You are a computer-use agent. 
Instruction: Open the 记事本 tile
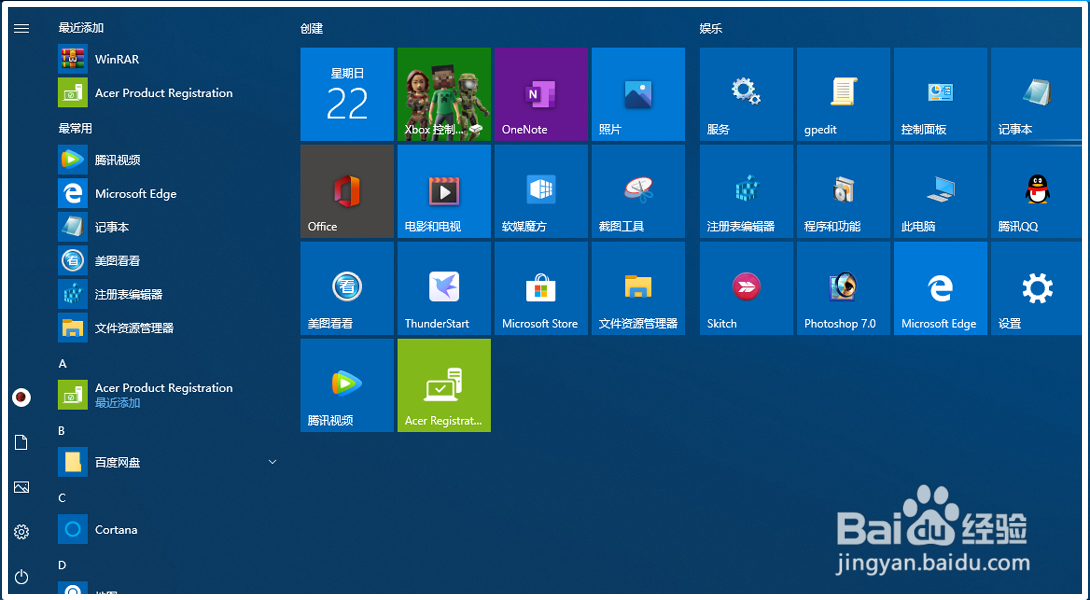[1036, 95]
